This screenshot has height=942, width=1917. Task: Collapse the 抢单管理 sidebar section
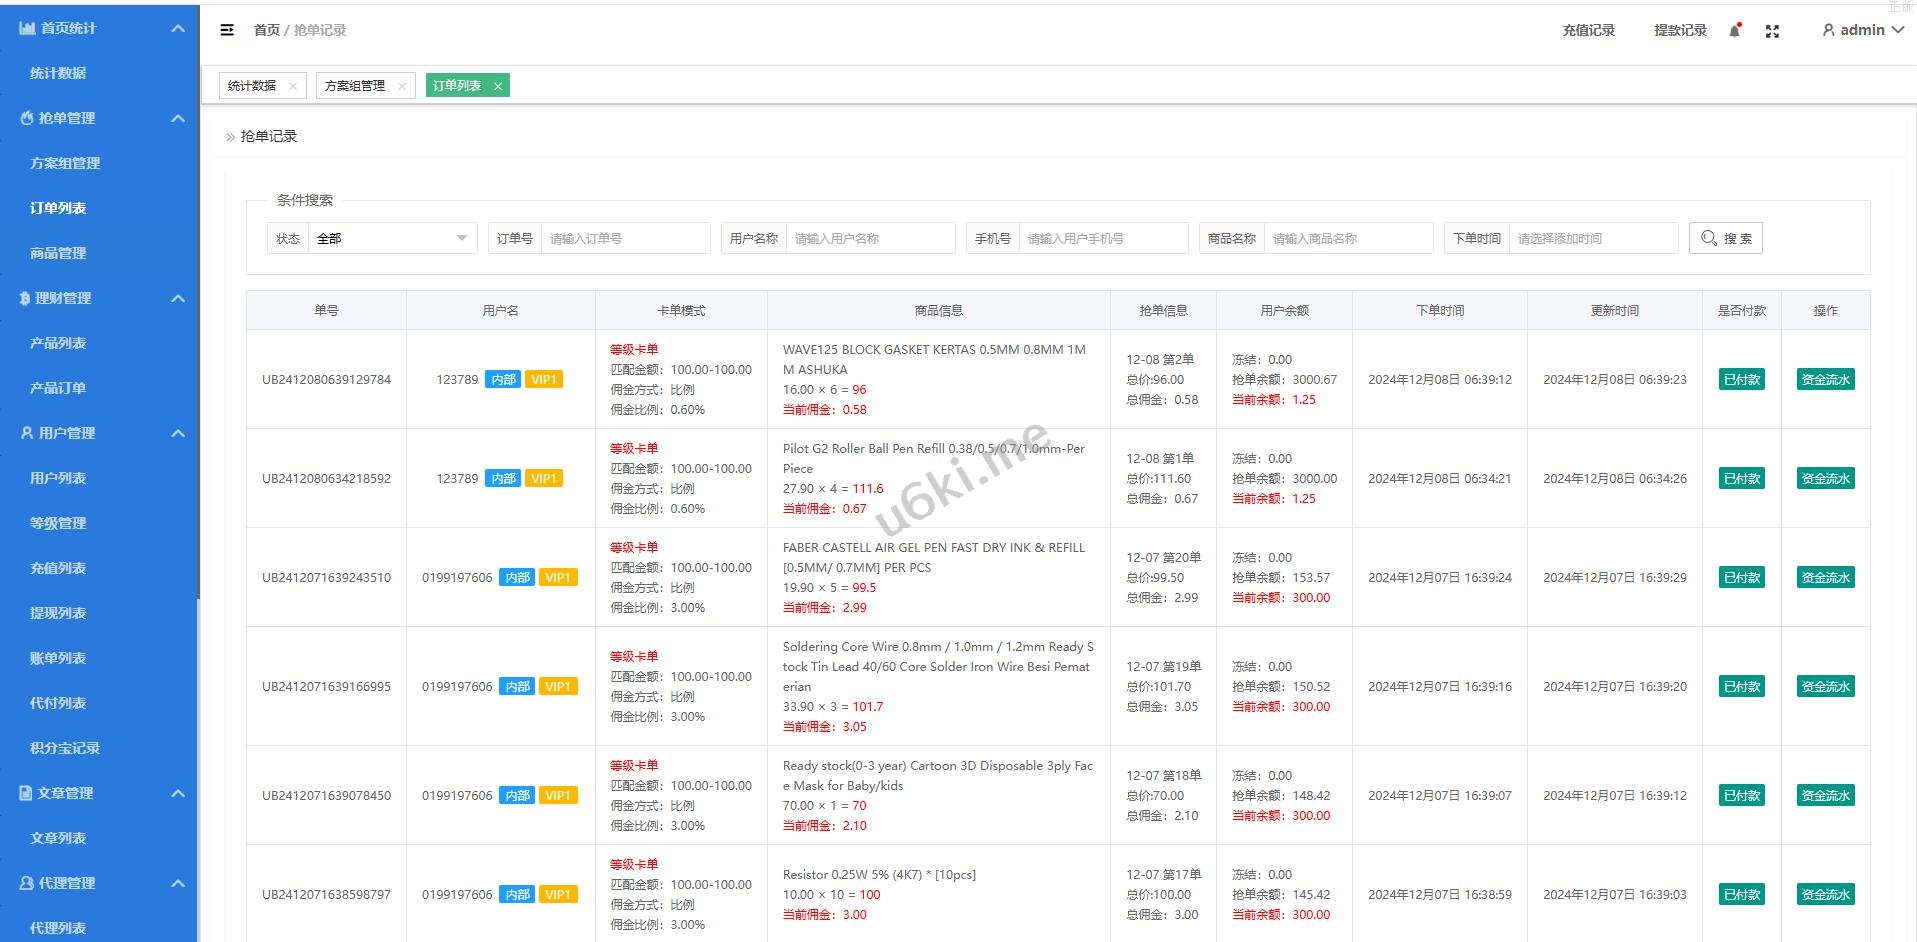pyautogui.click(x=178, y=118)
